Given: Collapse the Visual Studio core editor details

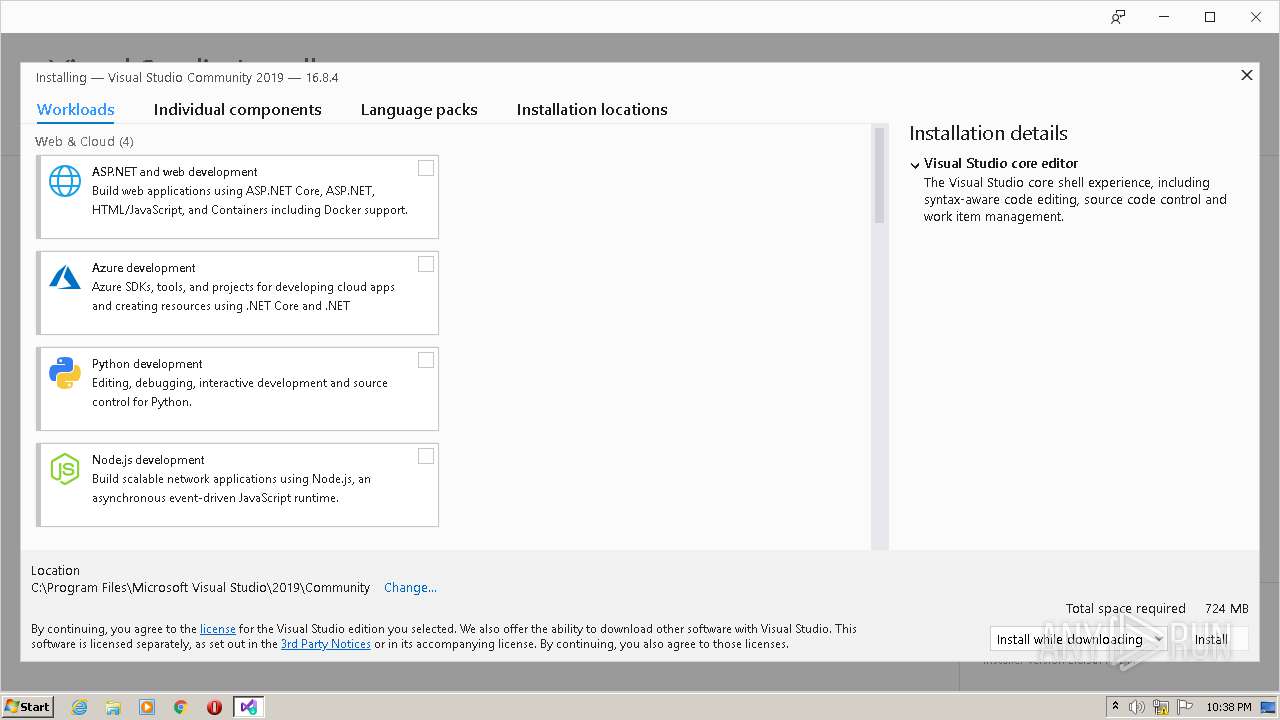Looking at the screenshot, I should pyautogui.click(x=915, y=165).
